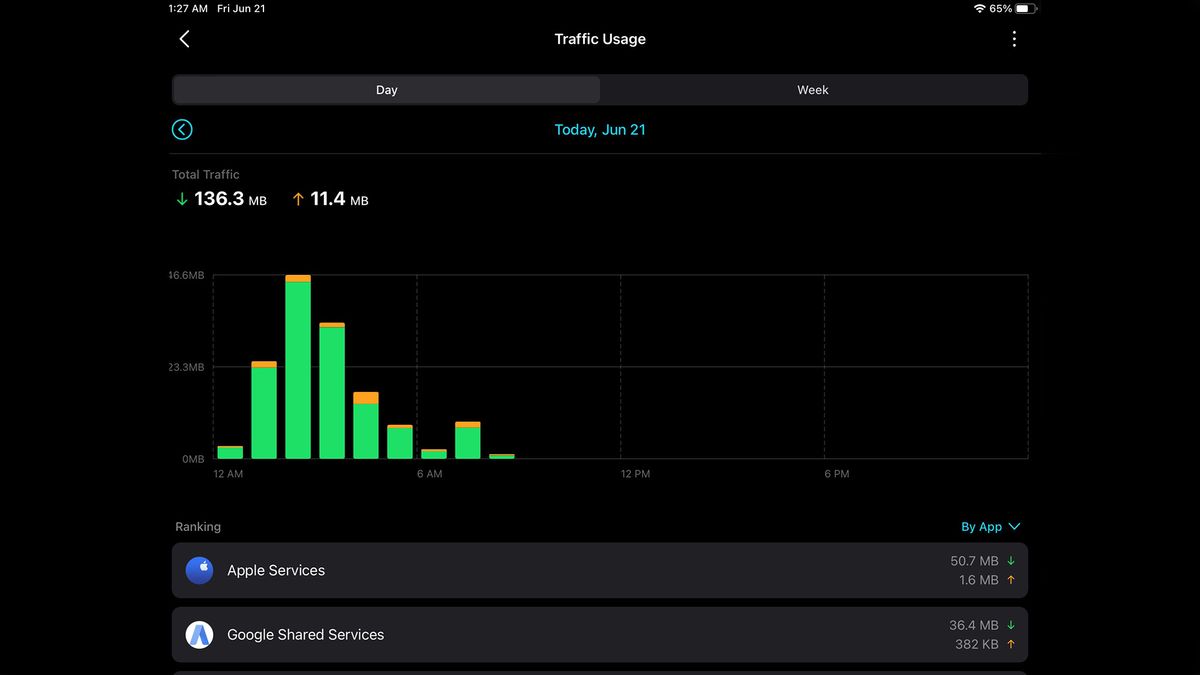Tap the tallest traffic bar near 1 AM
The height and width of the screenshot is (675, 1200).
(297, 370)
